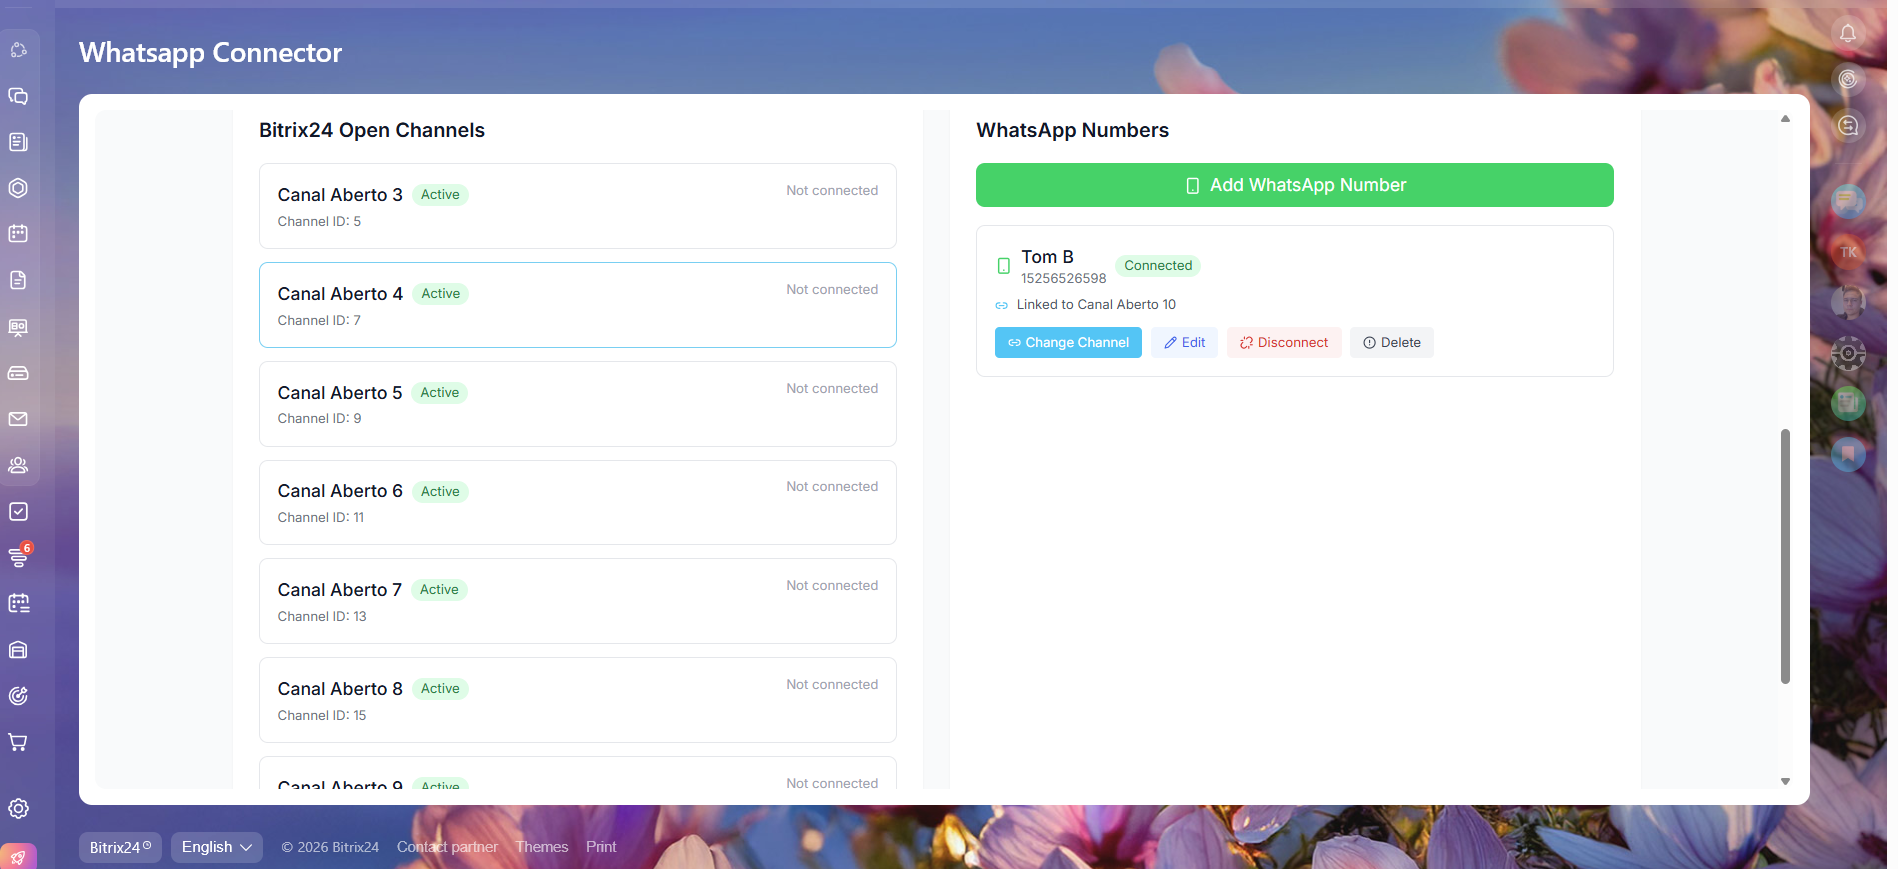Open the Mail envelope icon in sidebar

pyautogui.click(x=18, y=419)
